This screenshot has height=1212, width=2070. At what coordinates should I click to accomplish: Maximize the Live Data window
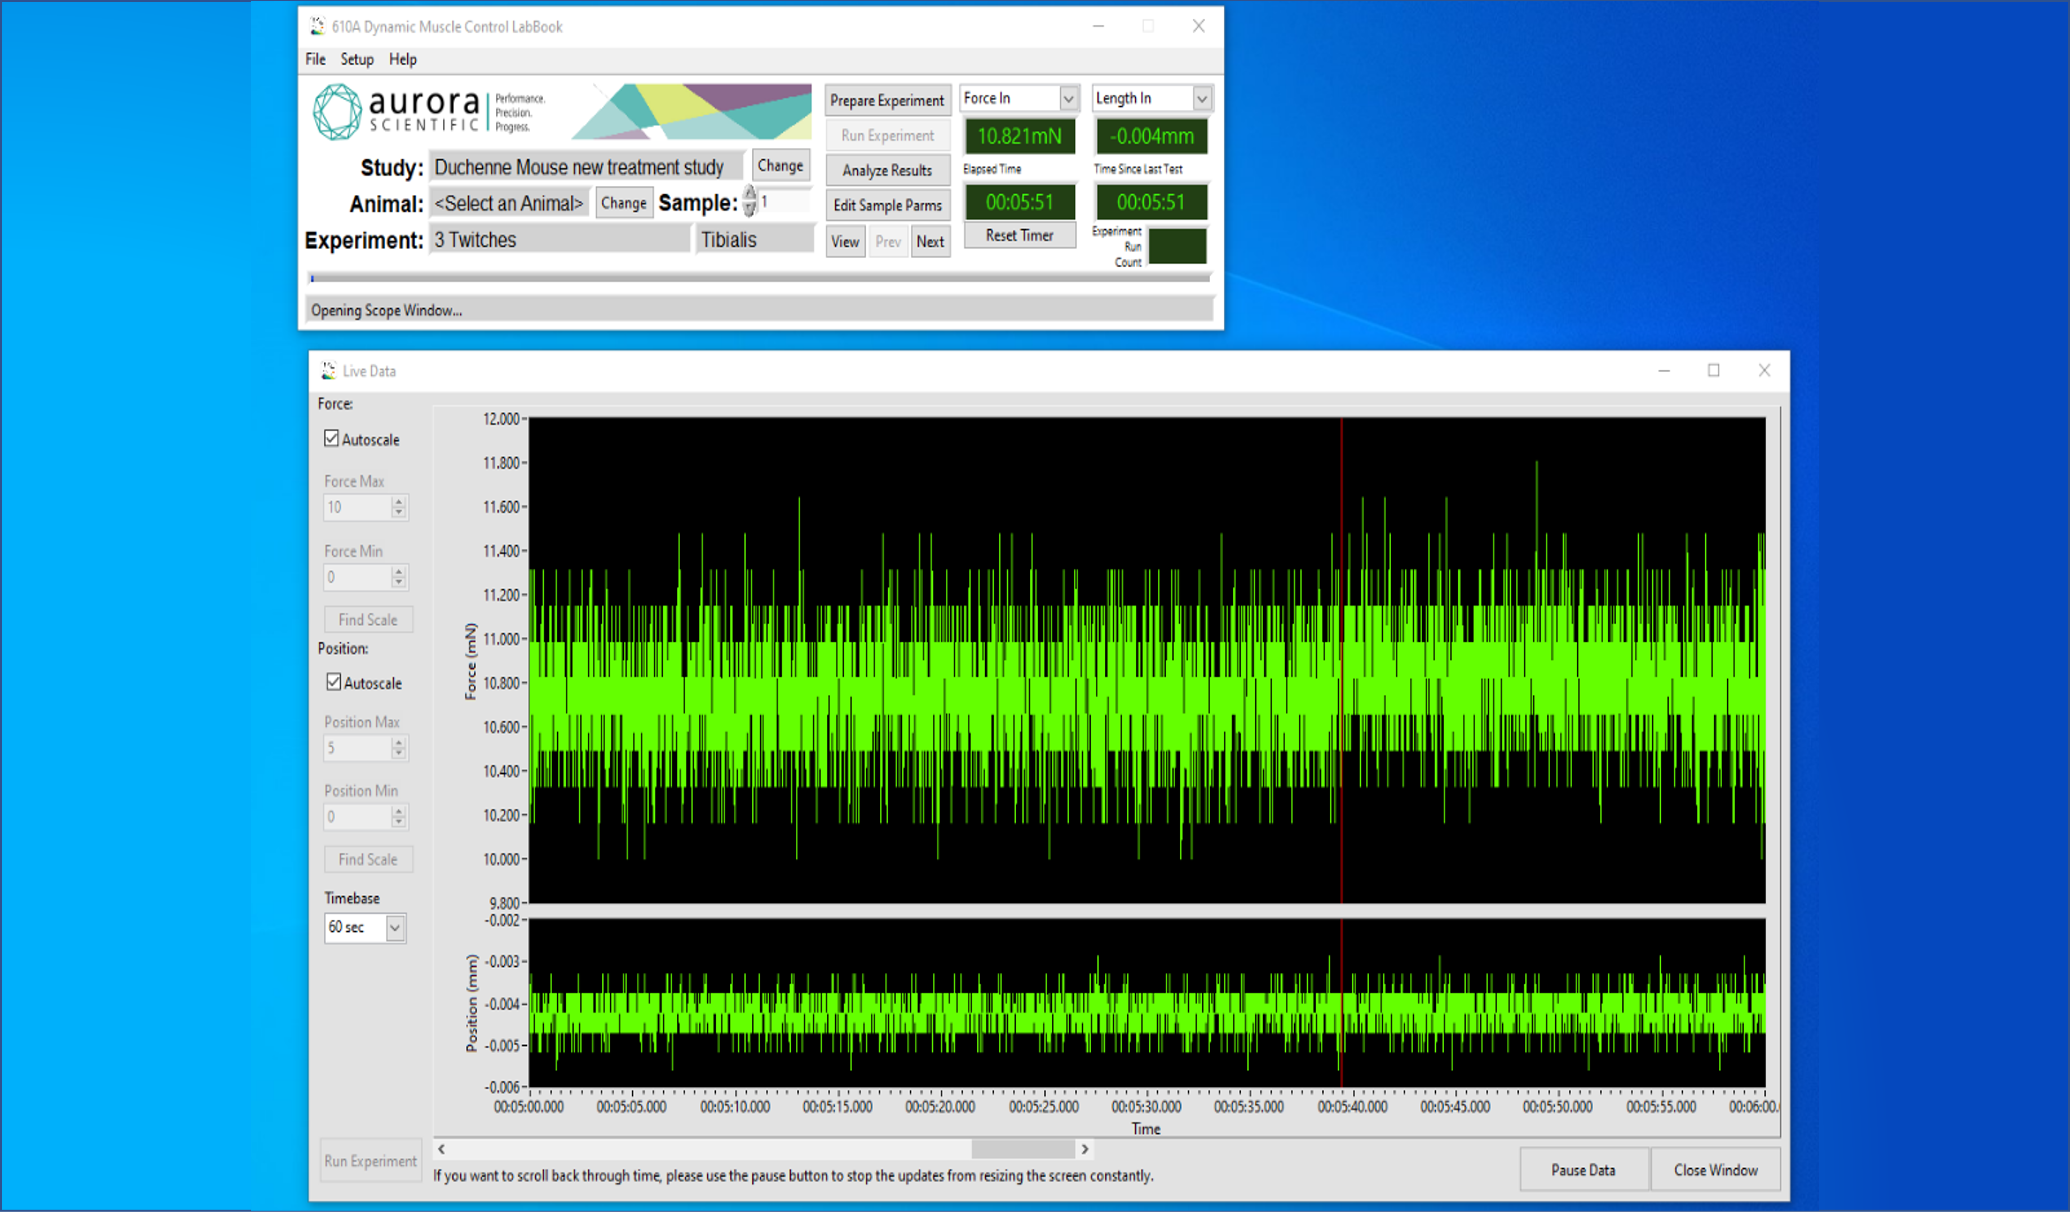[1714, 371]
